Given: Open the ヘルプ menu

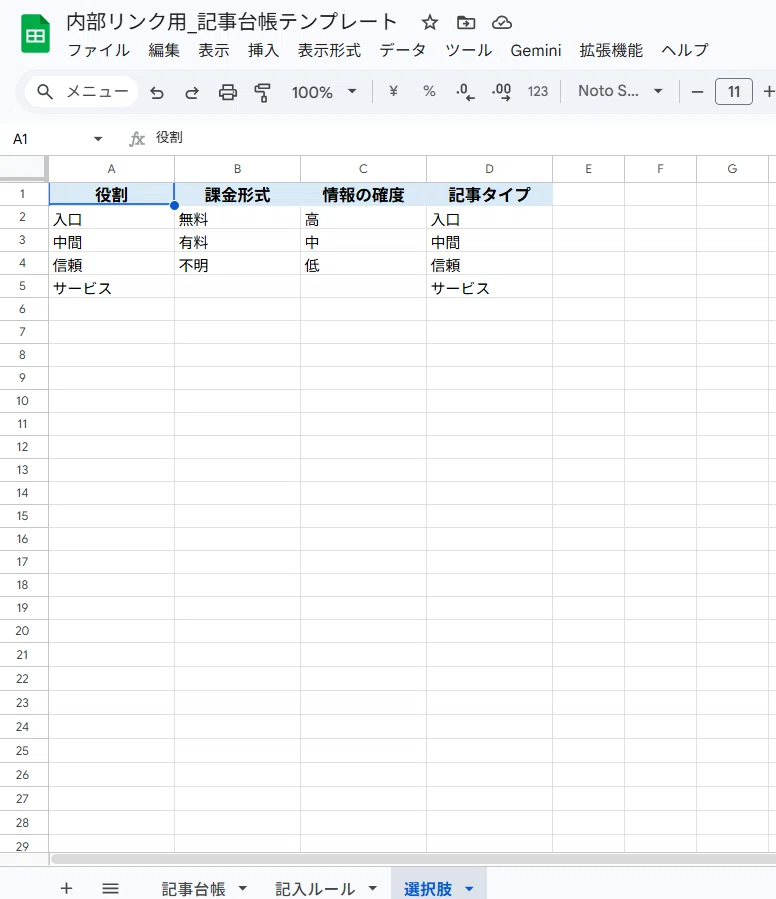Looking at the screenshot, I should (x=685, y=50).
